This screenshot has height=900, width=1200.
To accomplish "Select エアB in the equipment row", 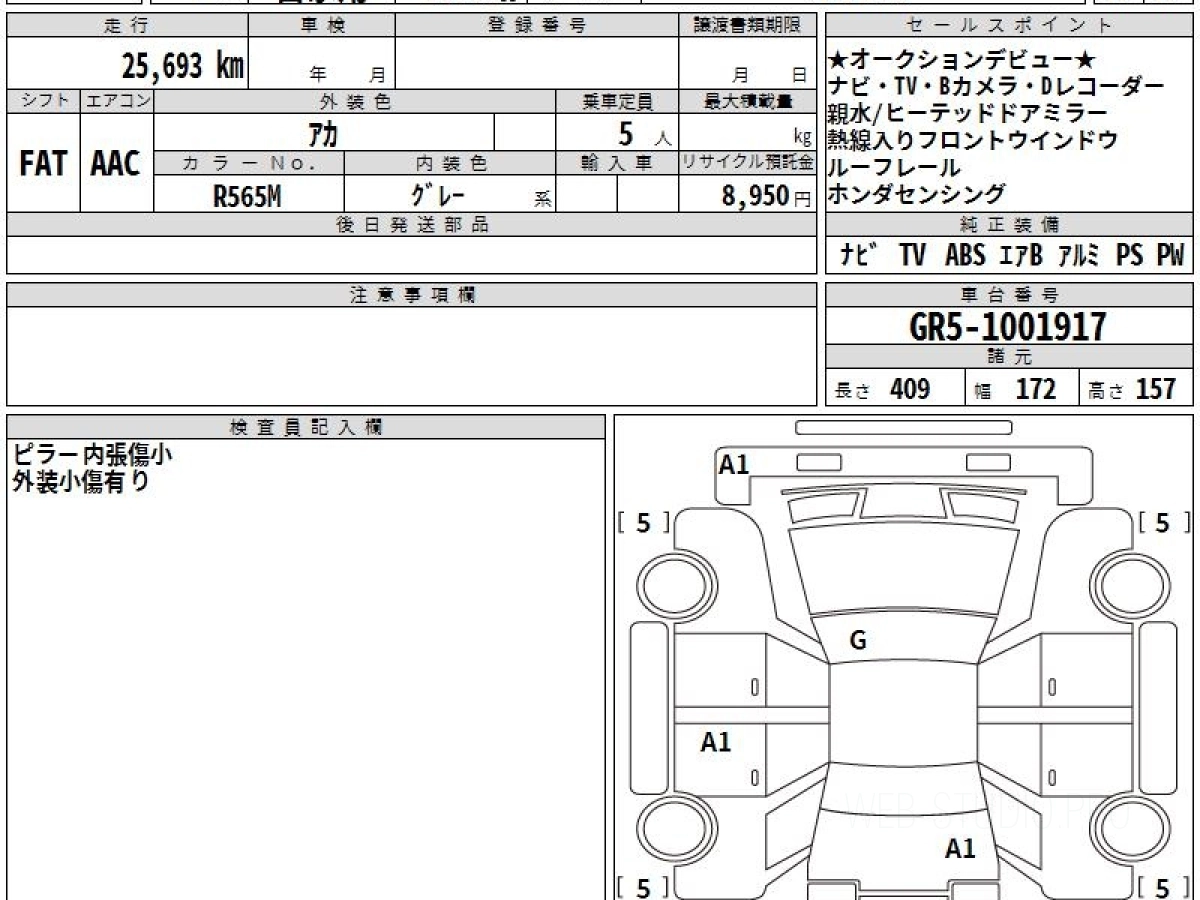I will pos(1021,256).
